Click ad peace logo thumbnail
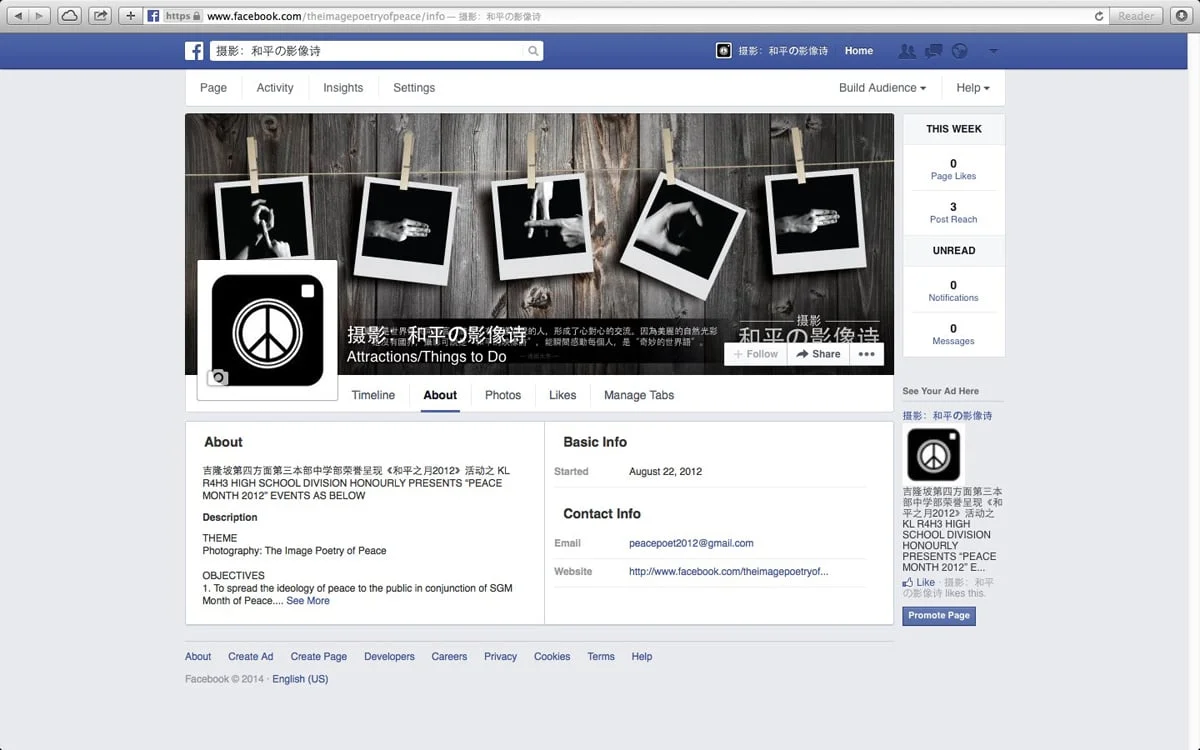This screenshot has height=750, width=1200. [x=933, y=454]
